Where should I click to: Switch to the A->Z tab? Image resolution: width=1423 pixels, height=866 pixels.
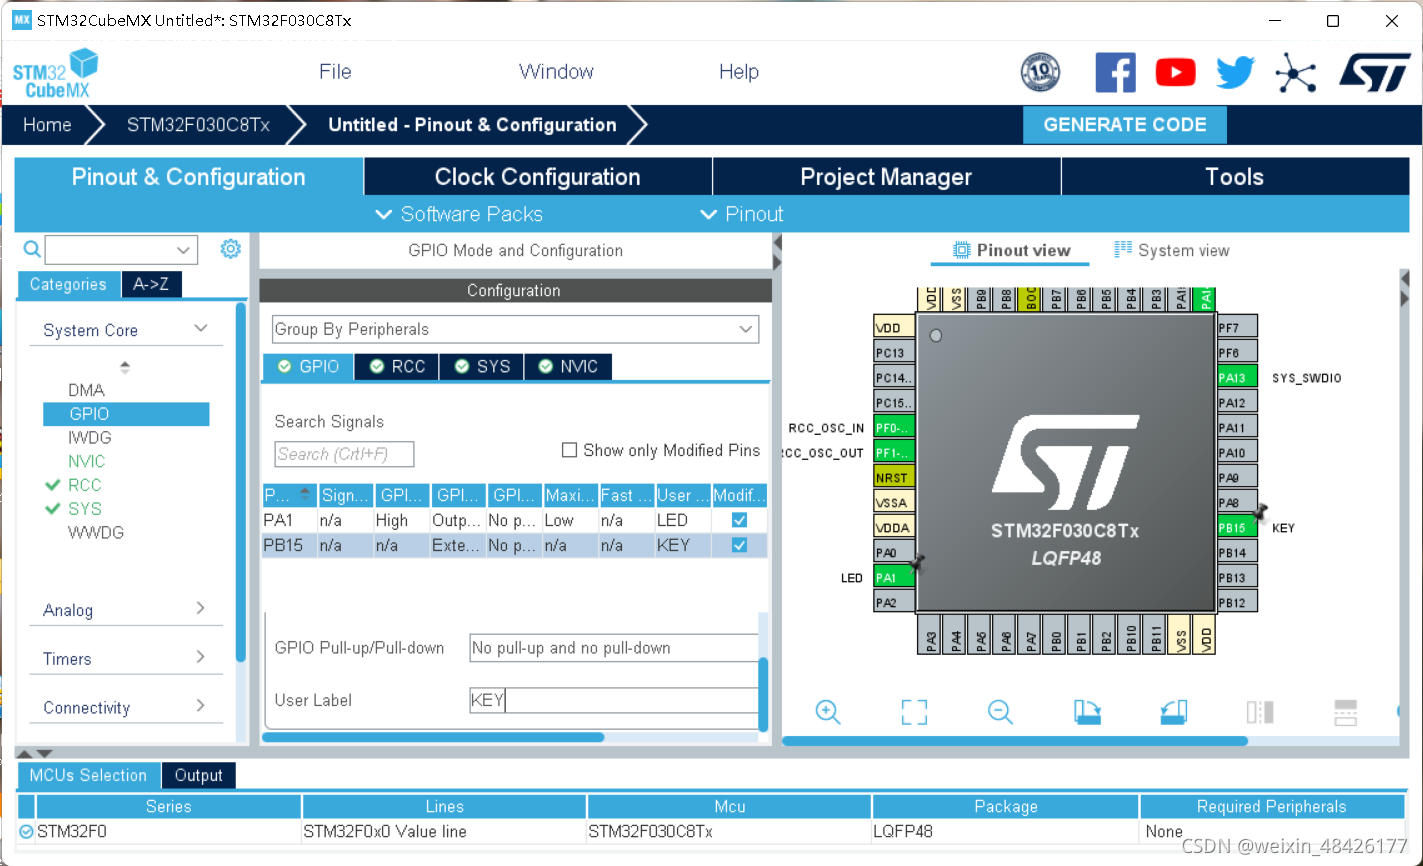pos(151,285)
